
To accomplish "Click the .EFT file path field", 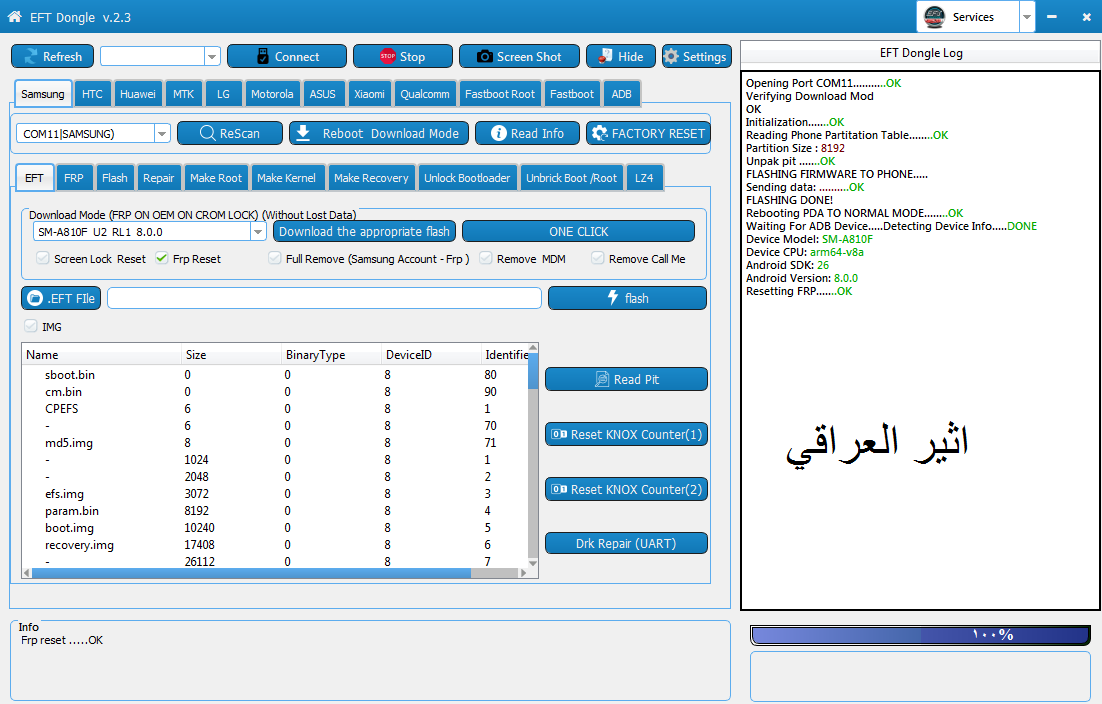I will point(324,298).
